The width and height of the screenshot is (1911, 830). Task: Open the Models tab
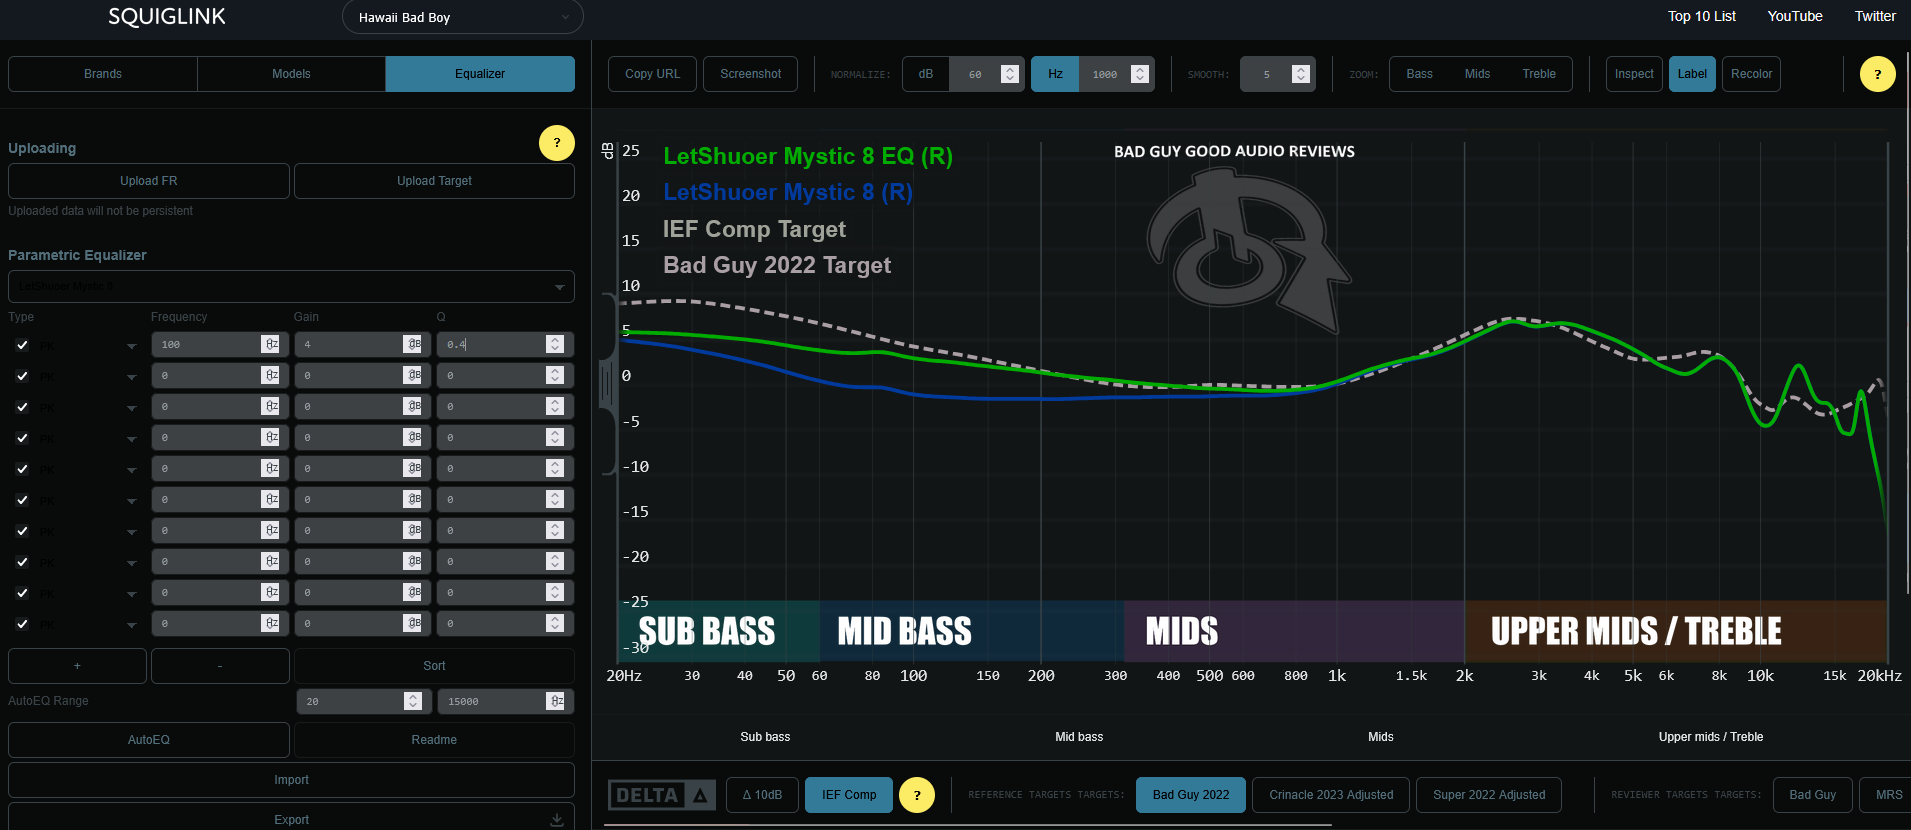pos(291,74)
